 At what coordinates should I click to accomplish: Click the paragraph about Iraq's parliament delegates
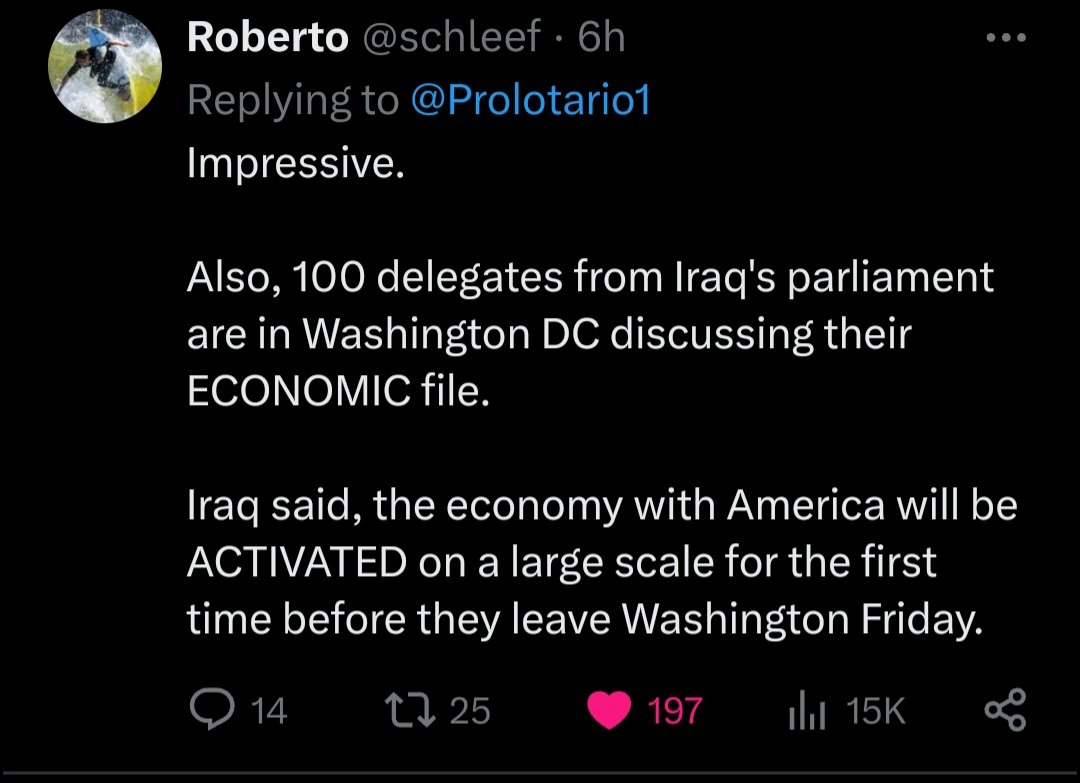590,334
